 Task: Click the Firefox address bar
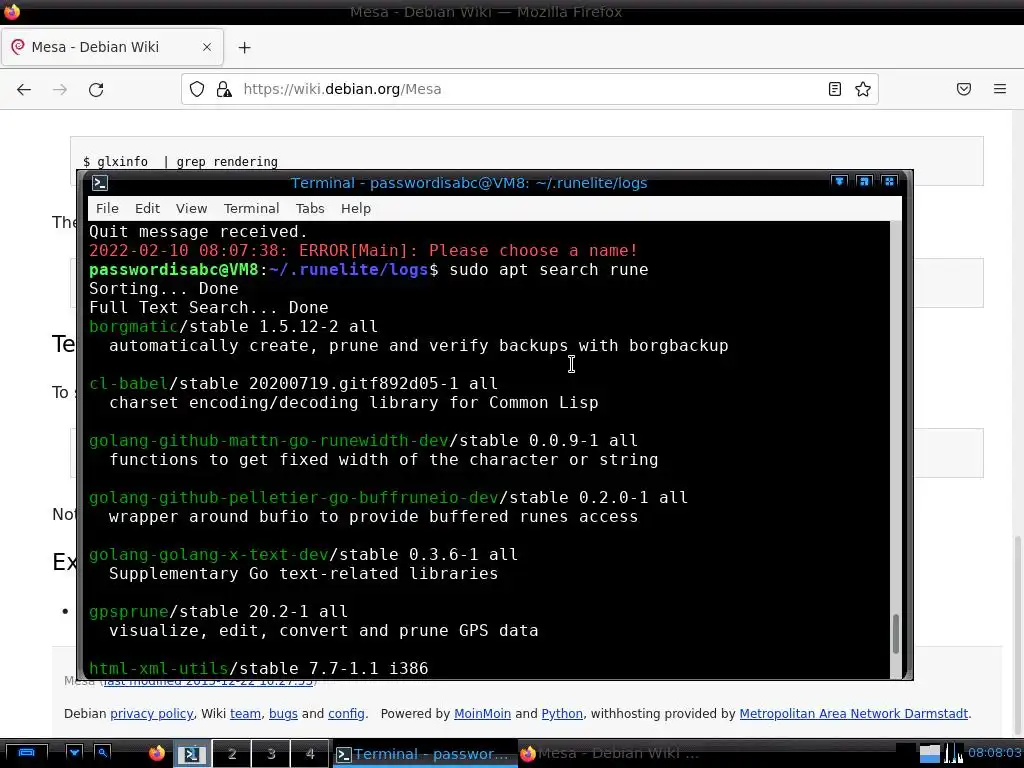pos(529,89)
